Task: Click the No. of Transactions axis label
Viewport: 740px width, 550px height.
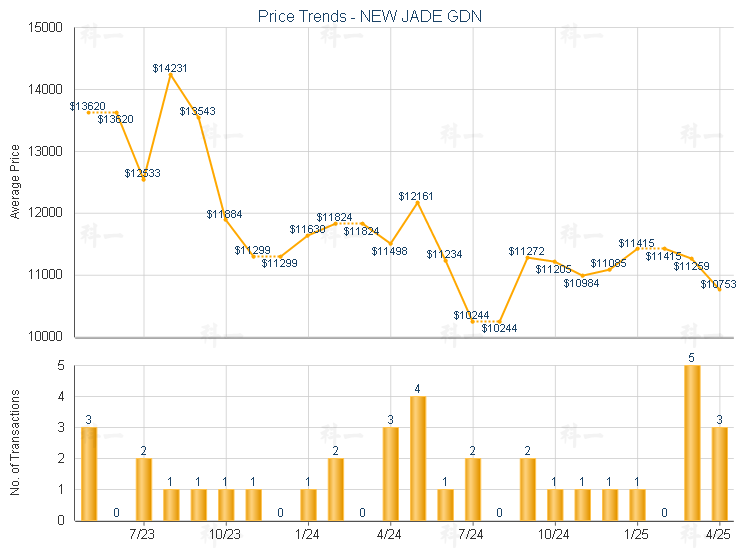Action: pyautogui.click(x=15, y=442)
